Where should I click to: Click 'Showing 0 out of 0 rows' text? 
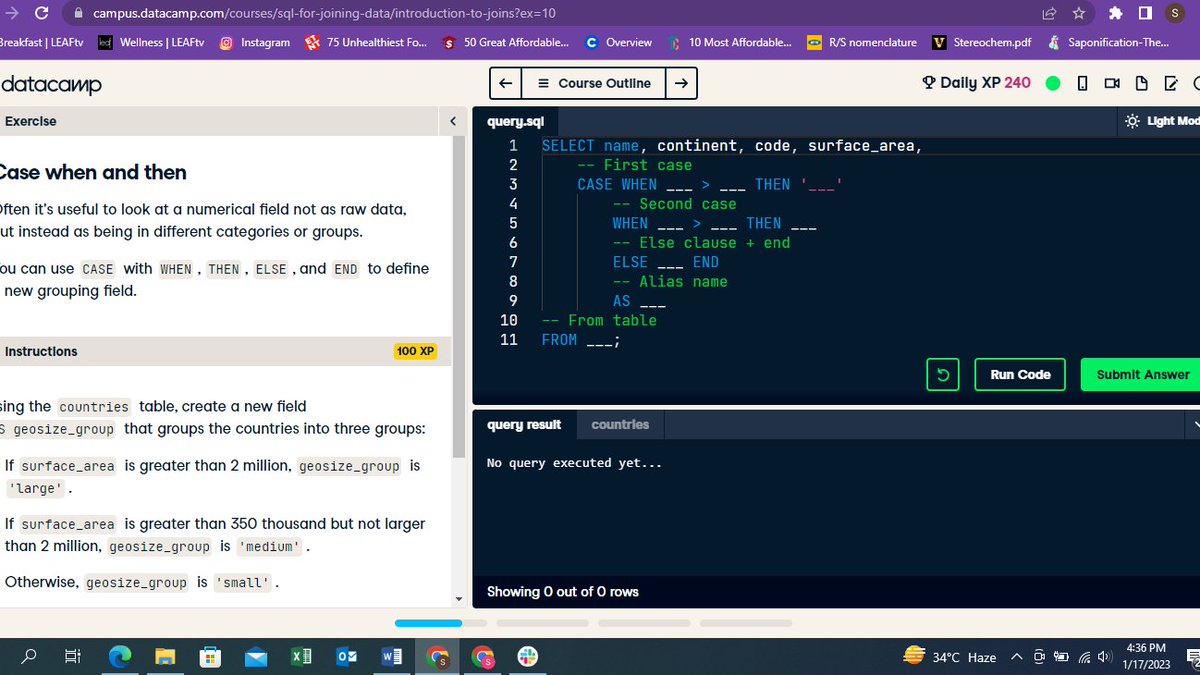click(563, 592)
